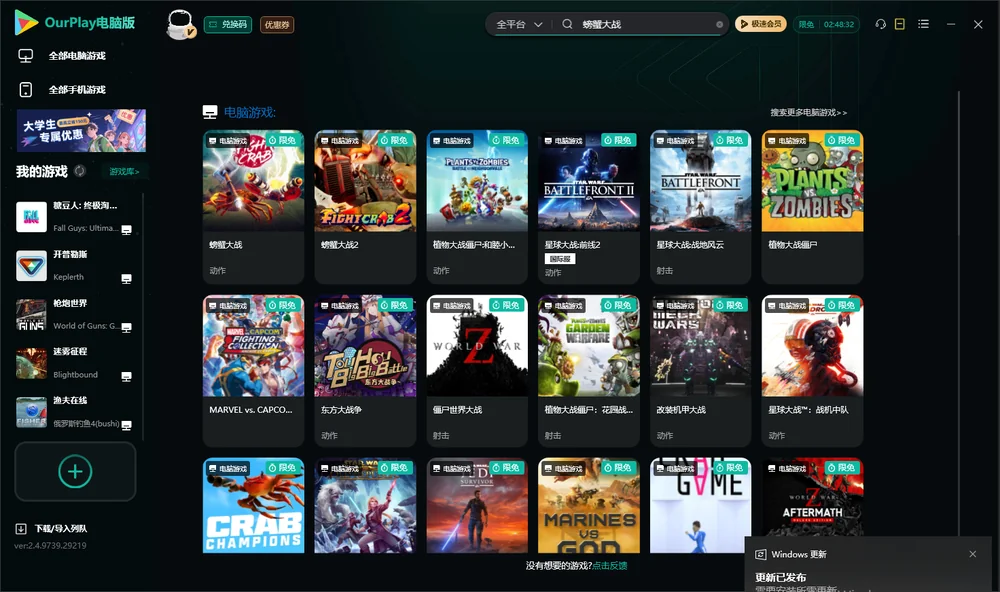Open the fishing game sidebar icon
Viewport: 1000px width, 592px height.
point(31,412)
